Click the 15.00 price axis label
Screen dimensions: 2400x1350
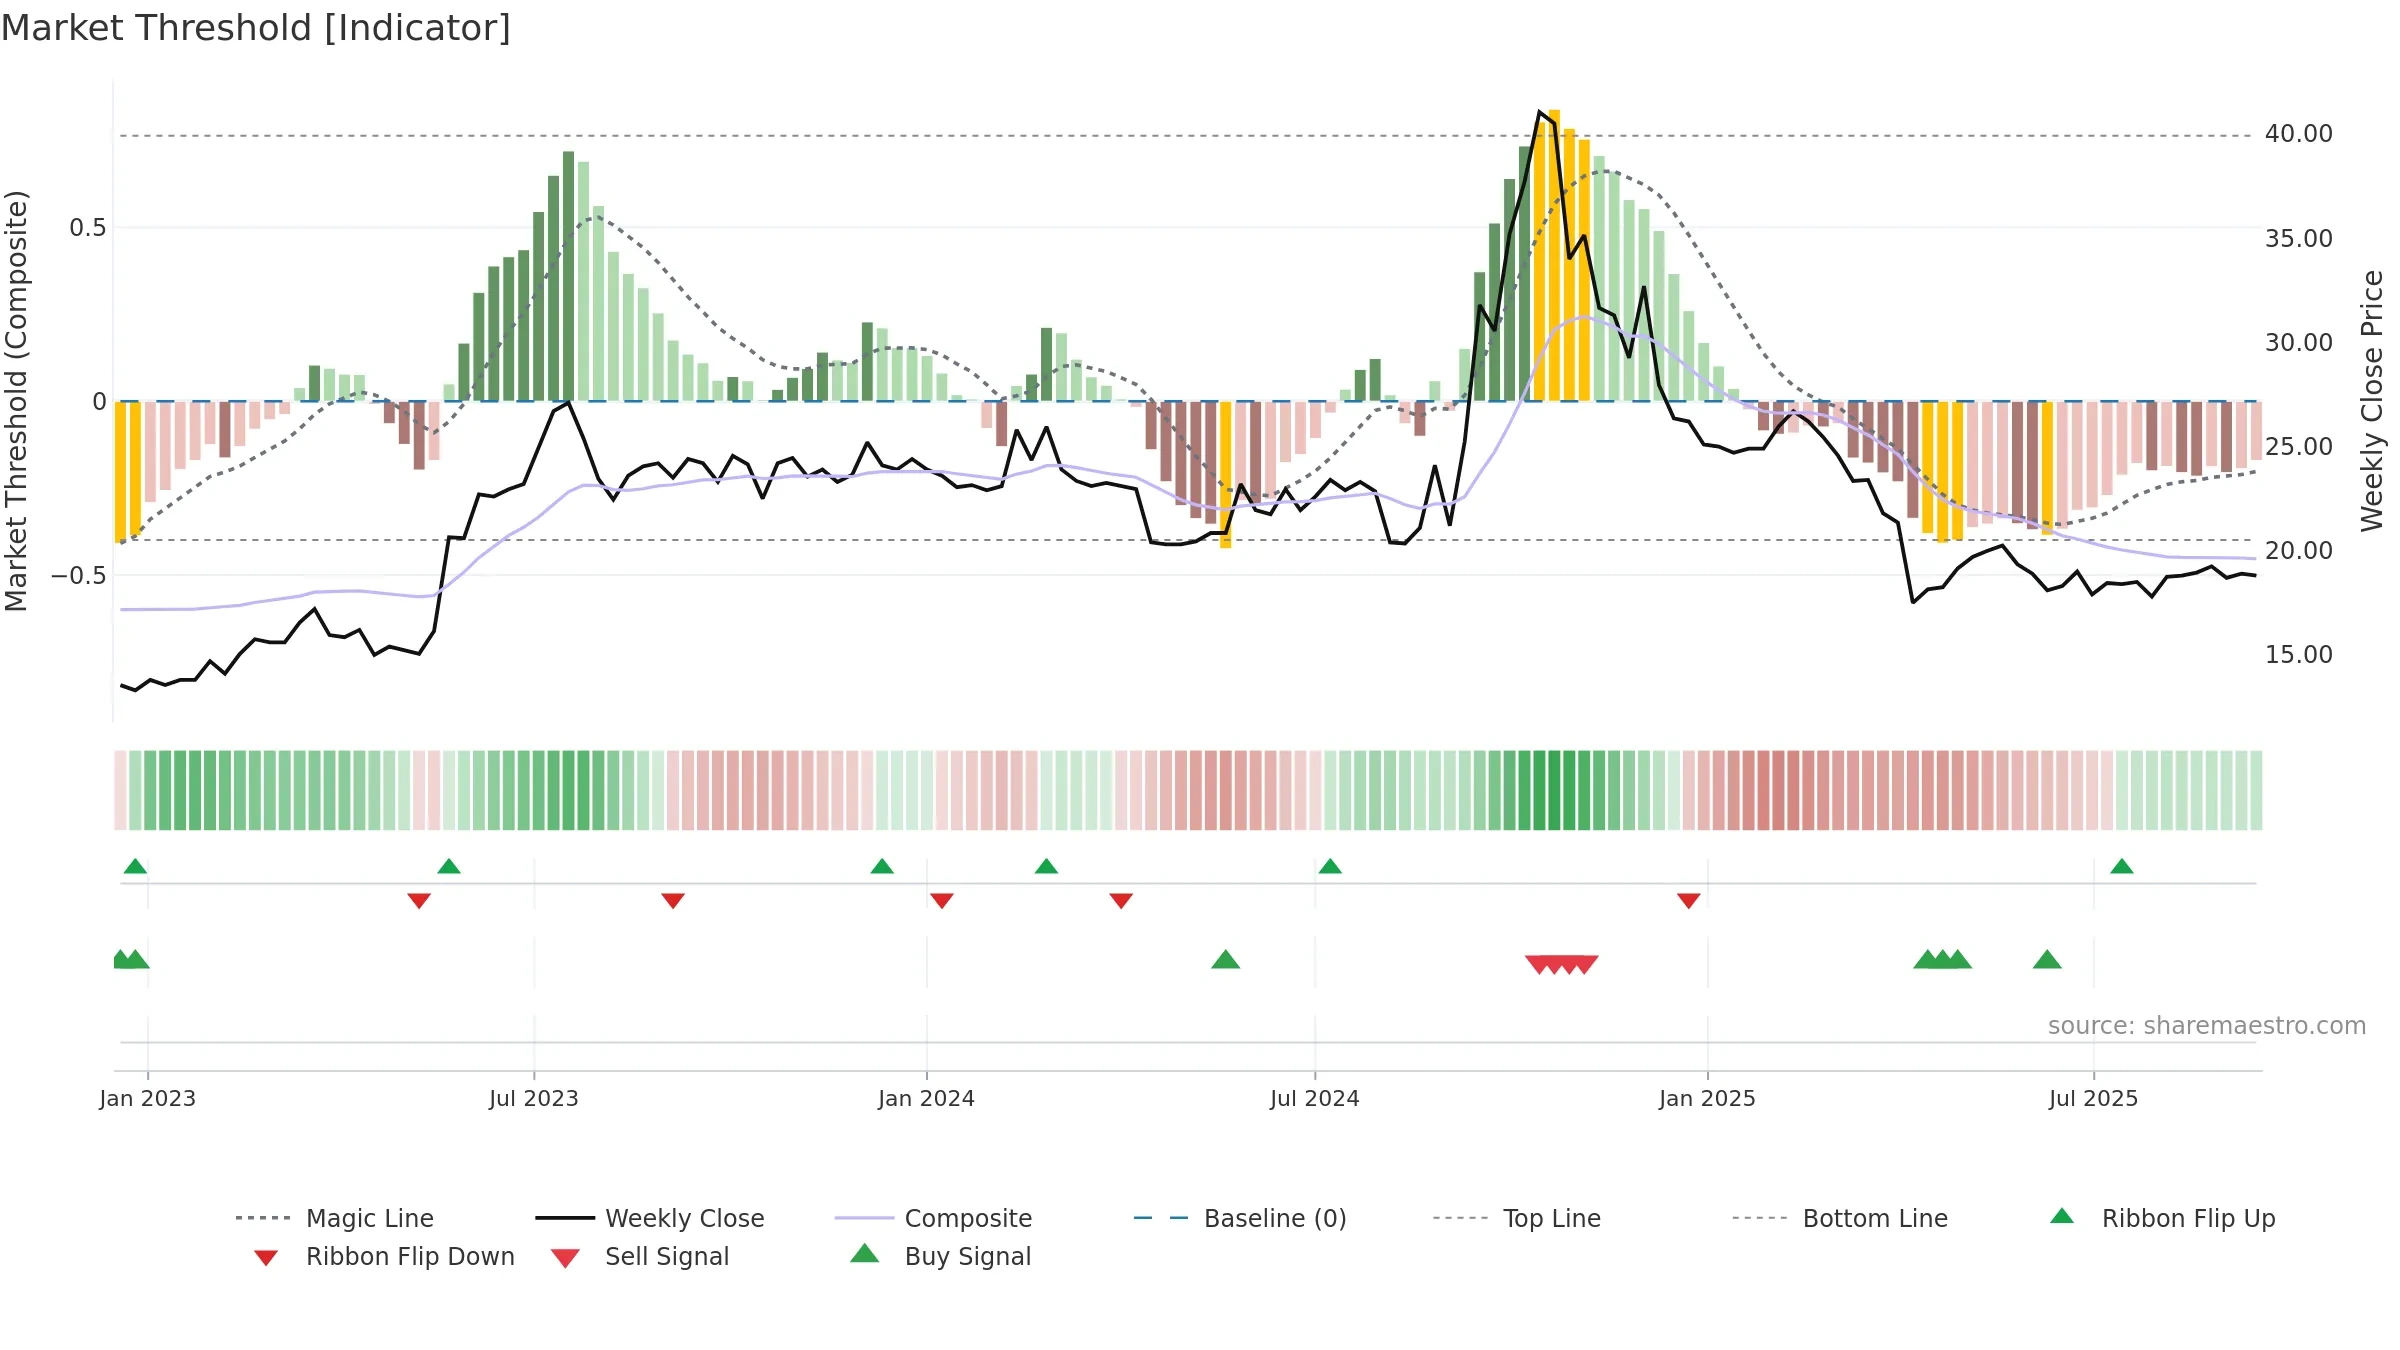point(2299,654)
